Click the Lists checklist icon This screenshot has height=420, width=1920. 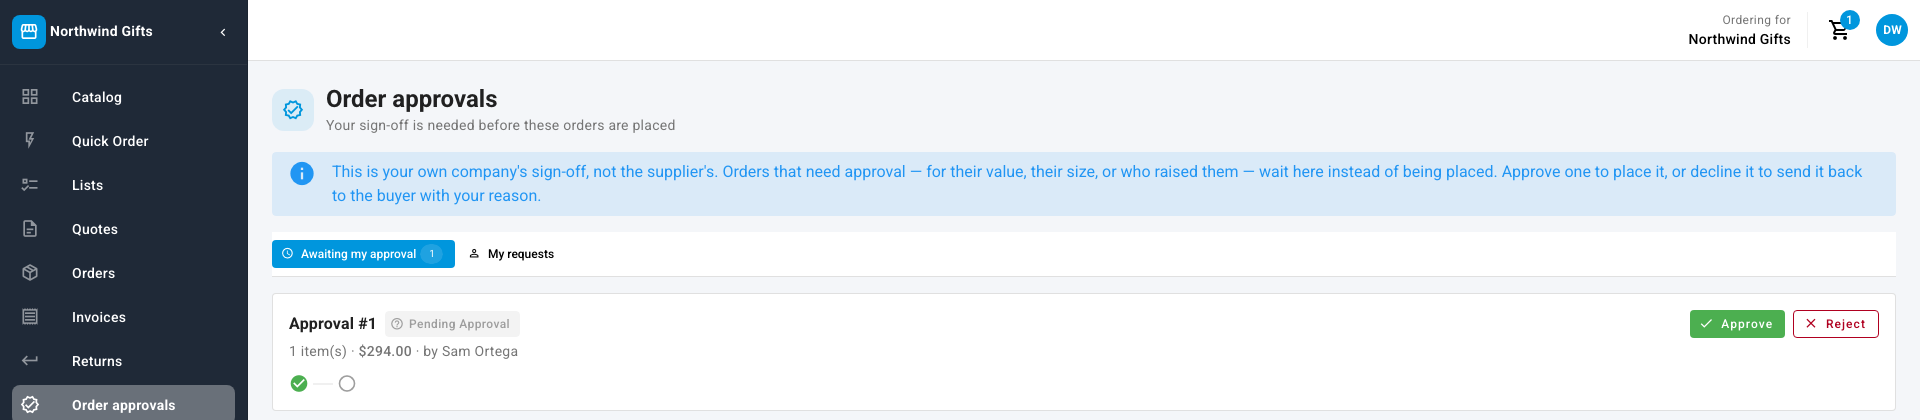pyautogui.click(x=30, y=185)
